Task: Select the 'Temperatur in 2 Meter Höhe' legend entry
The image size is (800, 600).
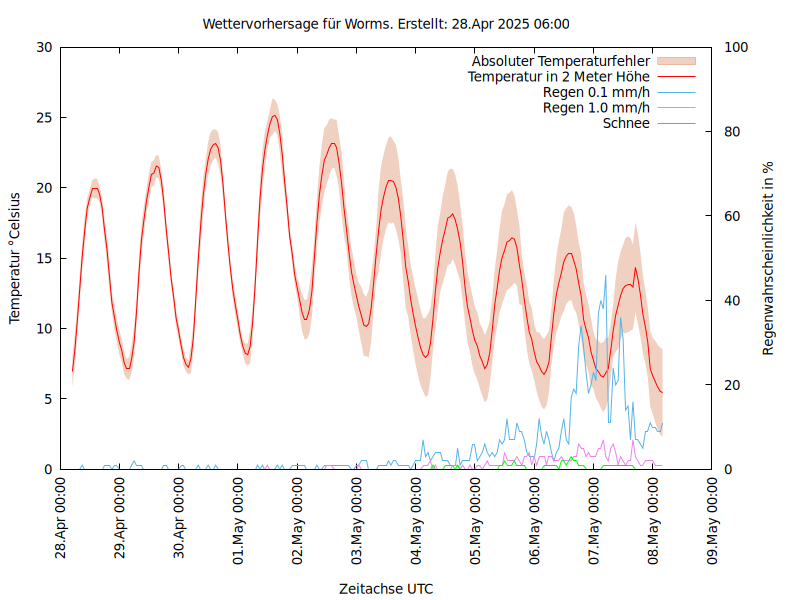Action: [559, 77]
